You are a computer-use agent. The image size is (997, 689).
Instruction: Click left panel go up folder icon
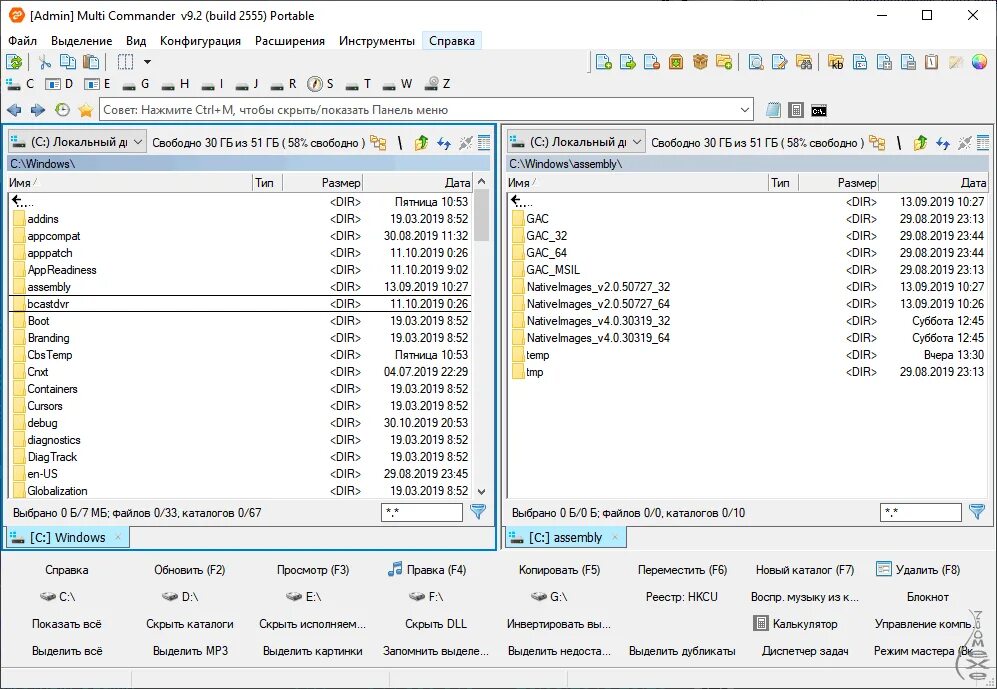coord(421,143)
